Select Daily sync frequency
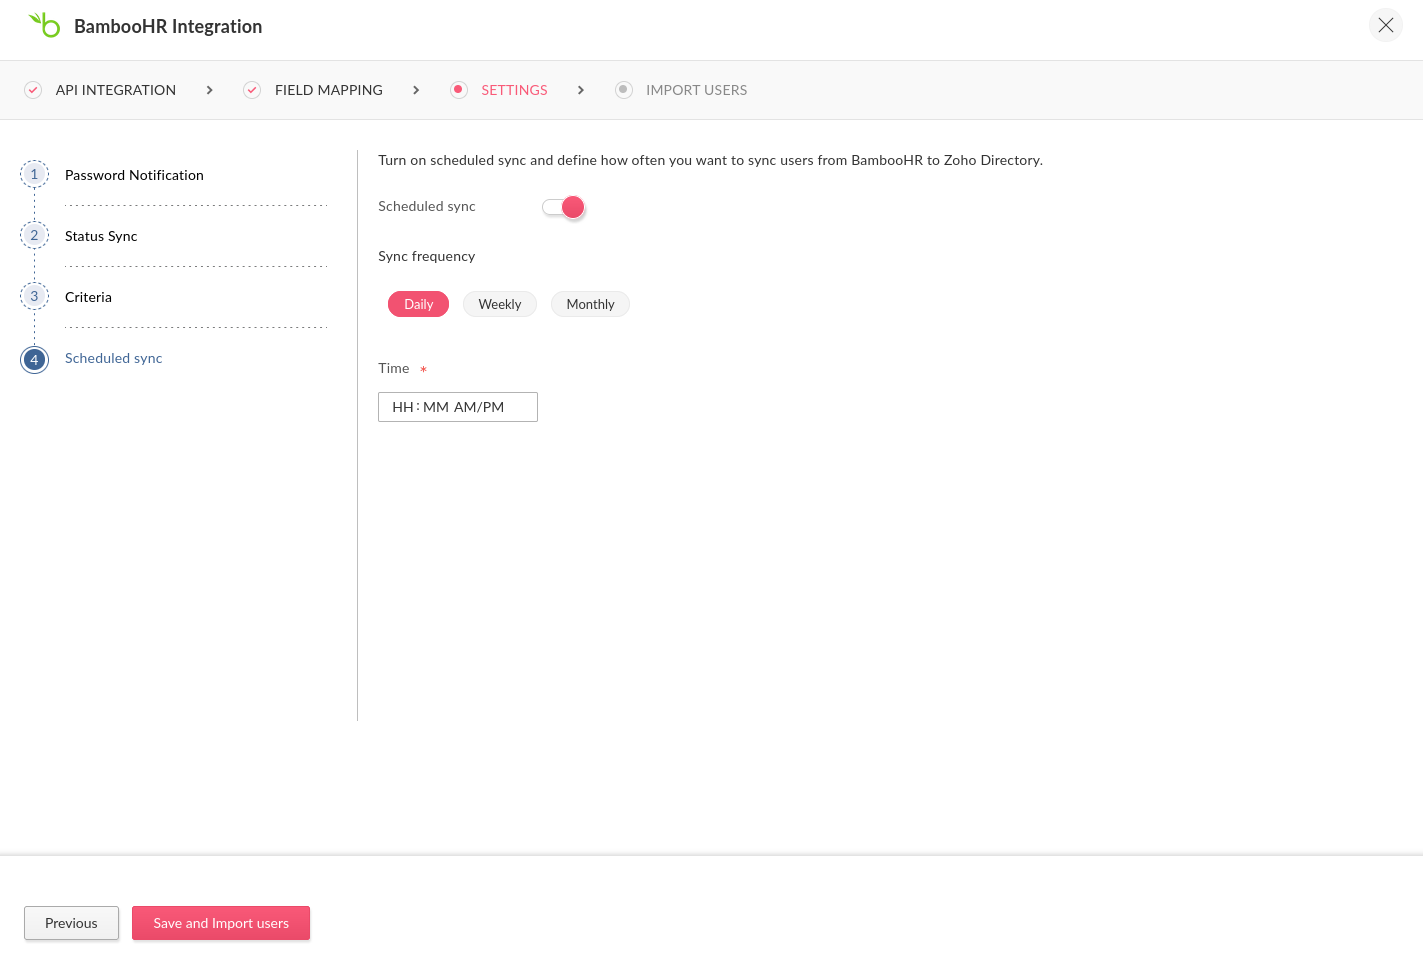The height and width of the screenshot is (965, 1423). (418, 304)
